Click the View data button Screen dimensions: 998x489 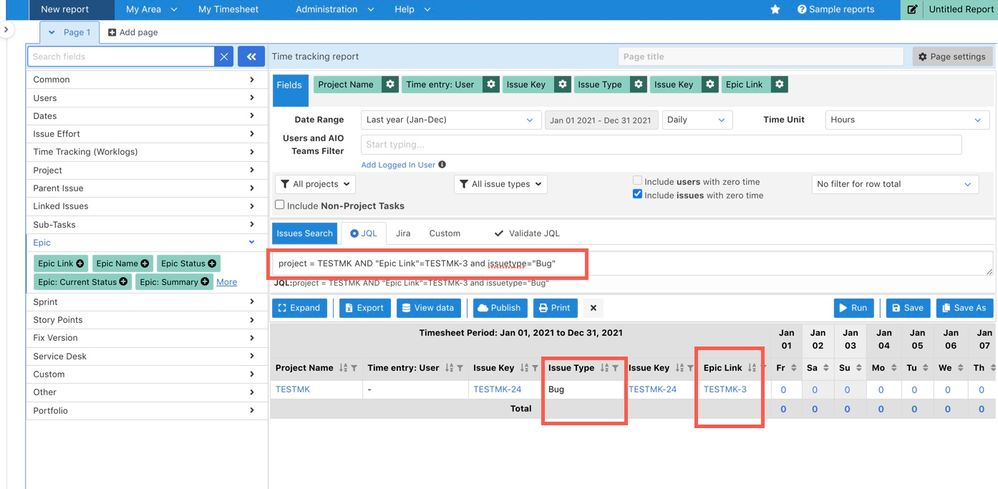pyautogui.click(x=430, y=308)
